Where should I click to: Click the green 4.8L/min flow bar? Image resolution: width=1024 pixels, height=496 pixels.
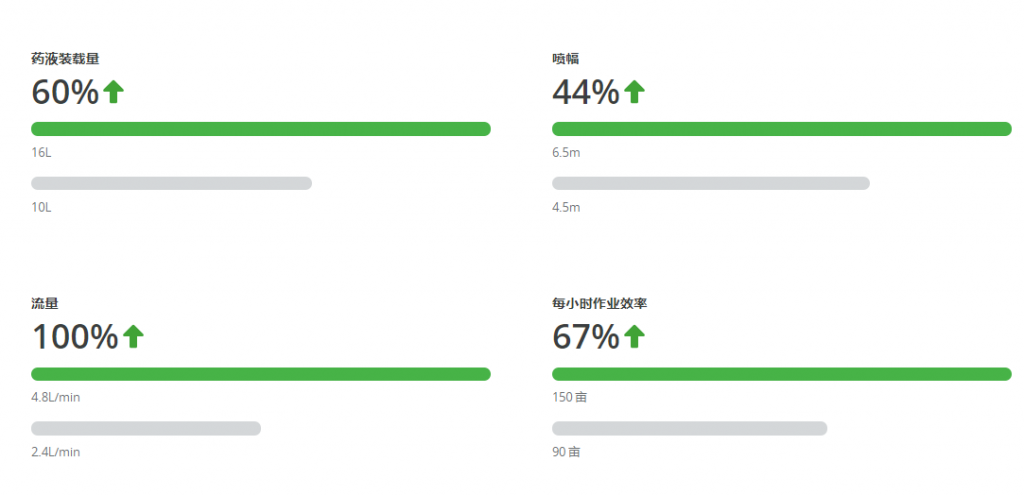tap(261, 374)
